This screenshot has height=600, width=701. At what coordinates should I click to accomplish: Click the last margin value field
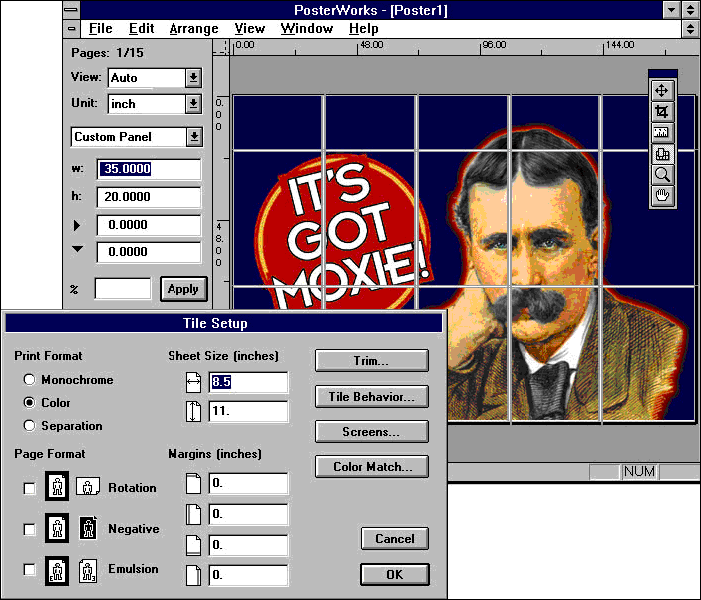(248, 575)
